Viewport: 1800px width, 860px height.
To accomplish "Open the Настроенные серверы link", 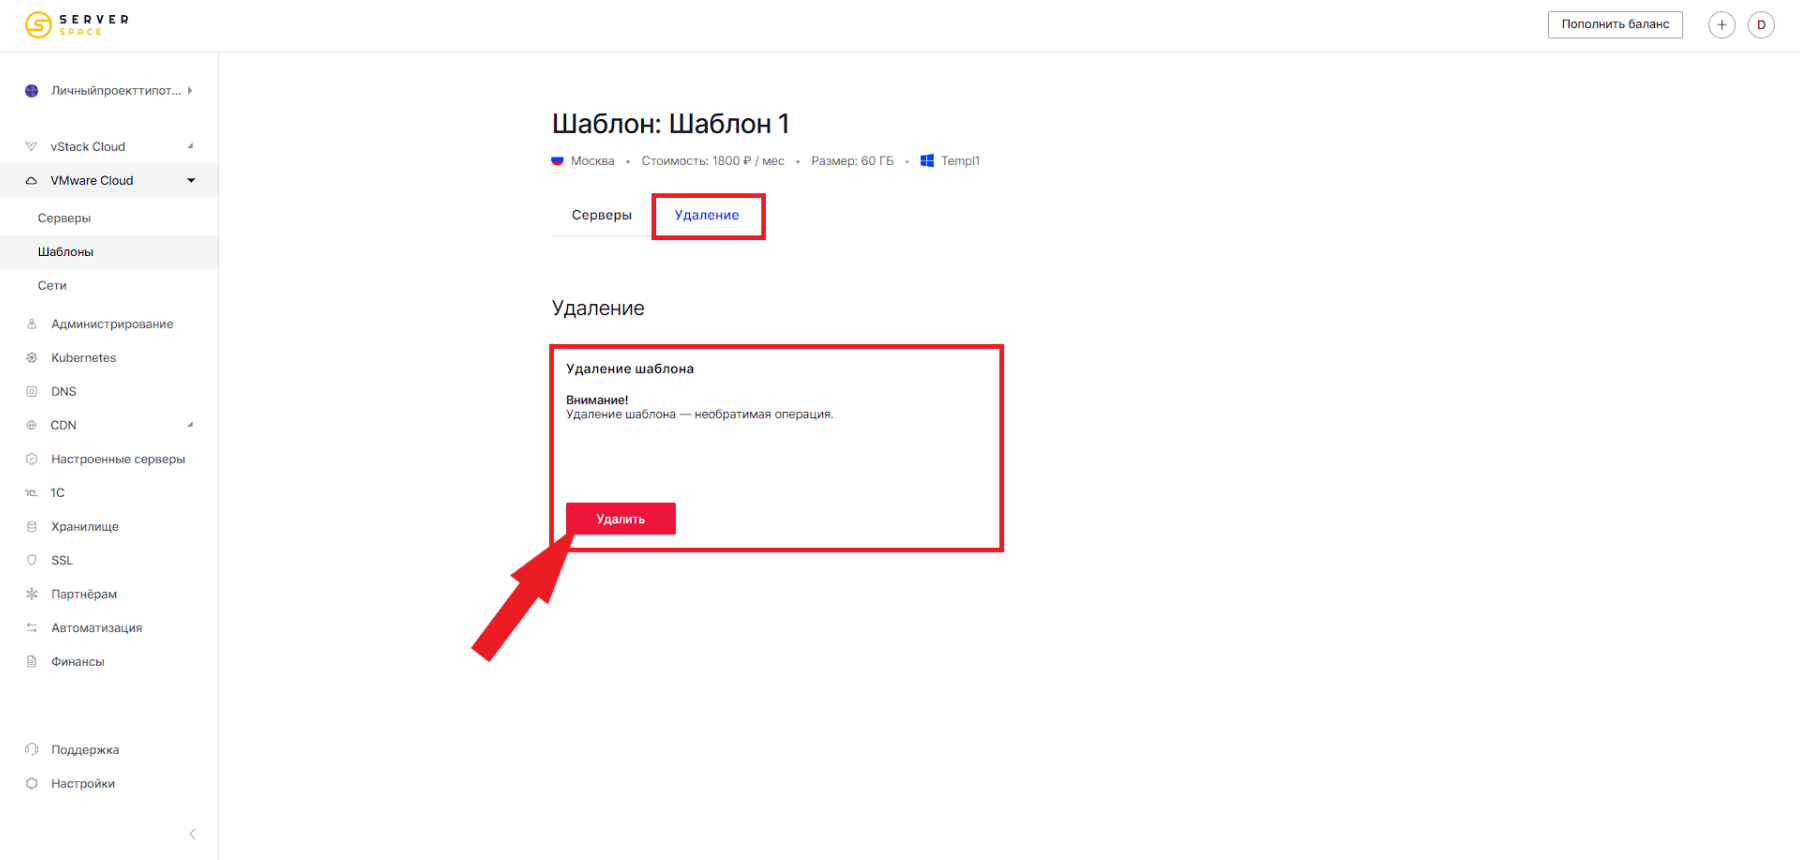I will pos(118,459).
